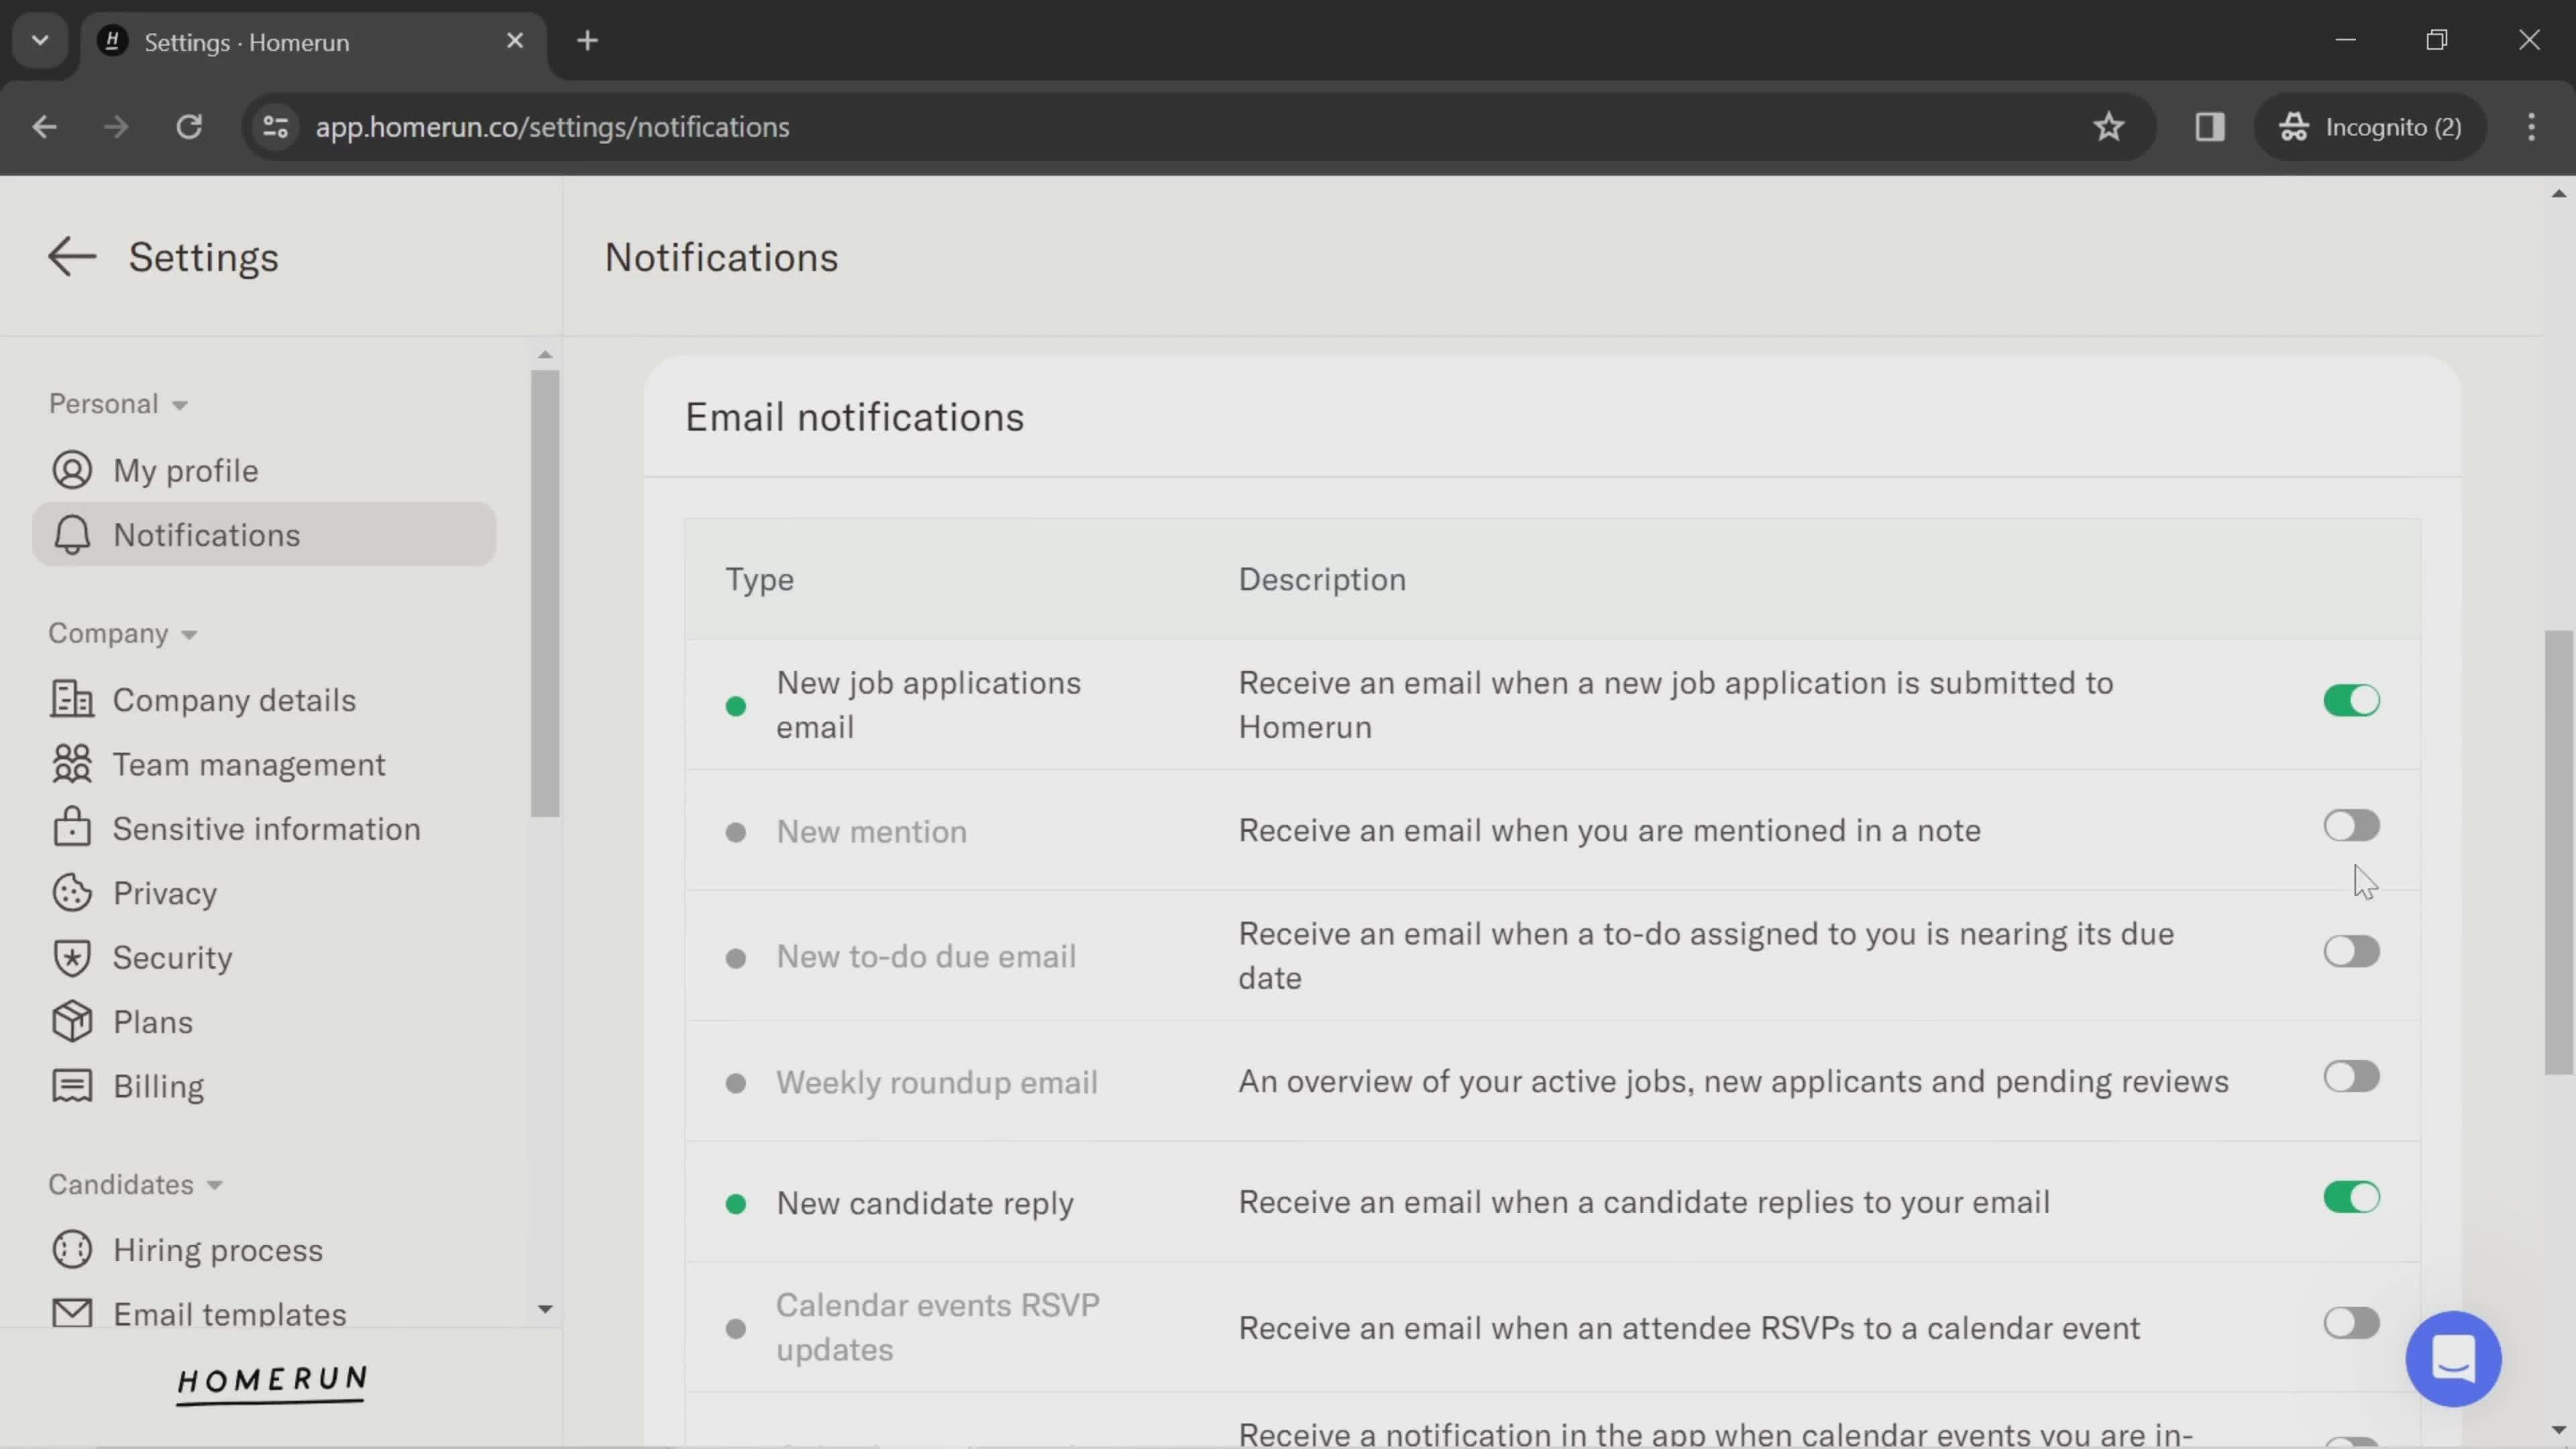
Task: Click the Security shield icon
Action: (70, 957)
